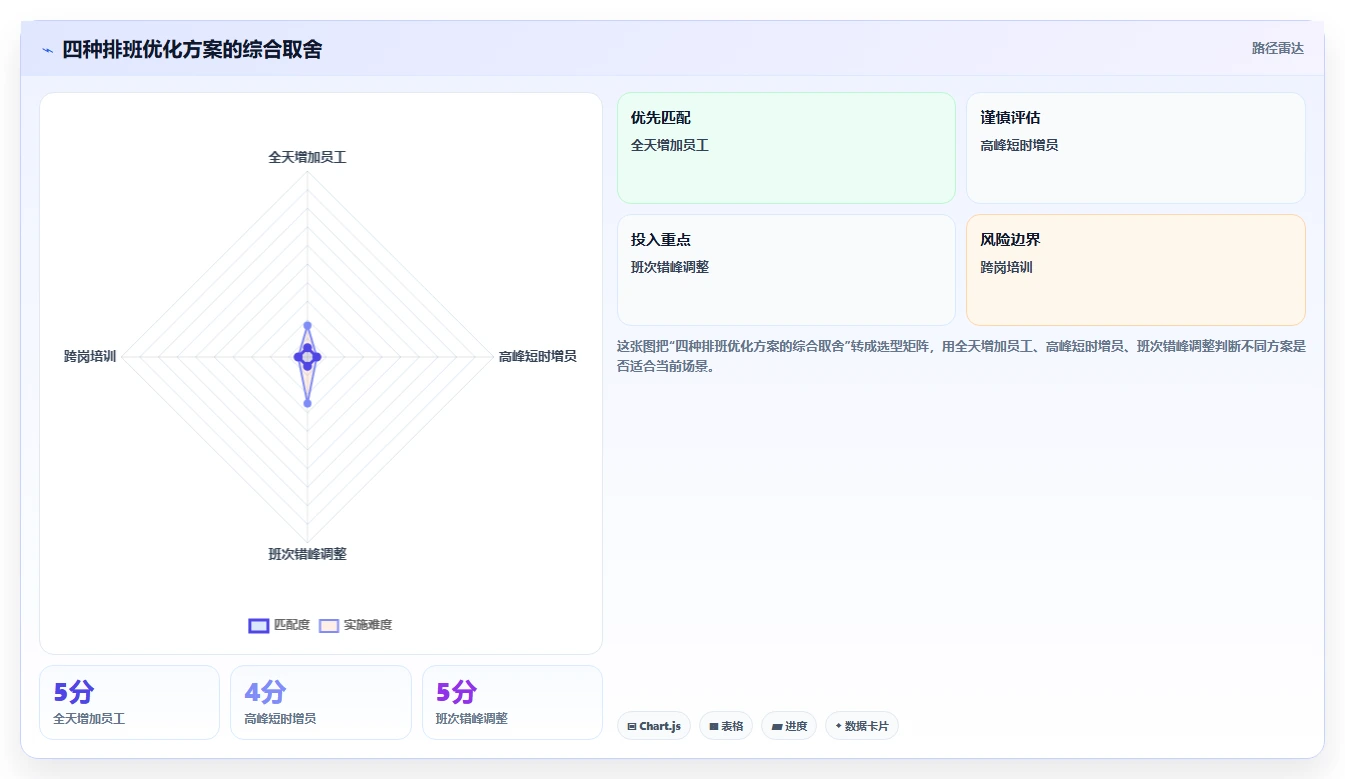The width and height of the screenshot is (1345, 779).
Task: Click the description paragraph starting with 这张图把
Action: 961,356
